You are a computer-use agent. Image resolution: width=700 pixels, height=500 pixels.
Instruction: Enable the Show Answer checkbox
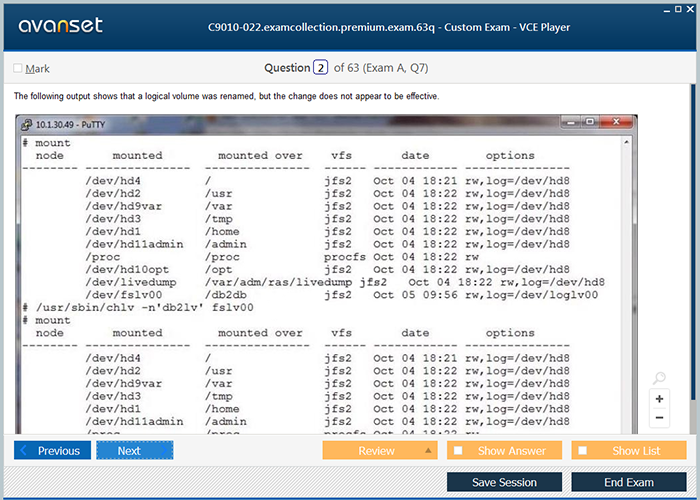point(458,451)
